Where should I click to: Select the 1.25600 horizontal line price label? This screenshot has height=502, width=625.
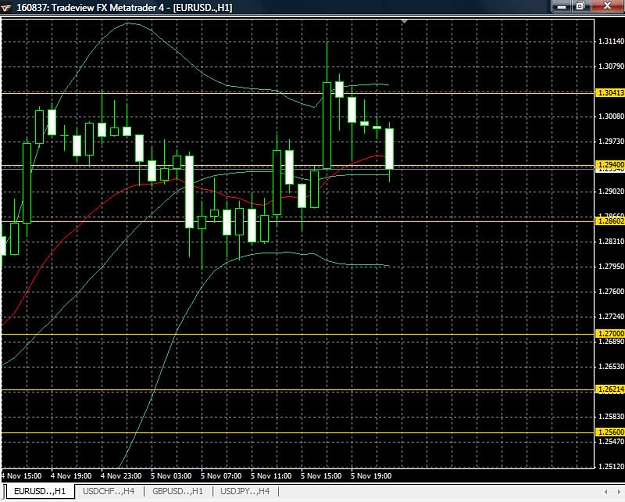coord(610,432)
